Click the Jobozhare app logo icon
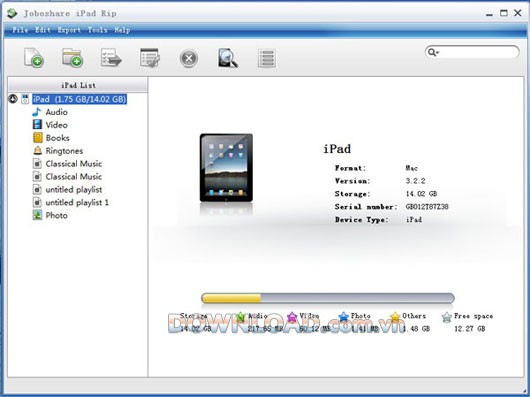530x397 pixels. click(x=12, y=13)
